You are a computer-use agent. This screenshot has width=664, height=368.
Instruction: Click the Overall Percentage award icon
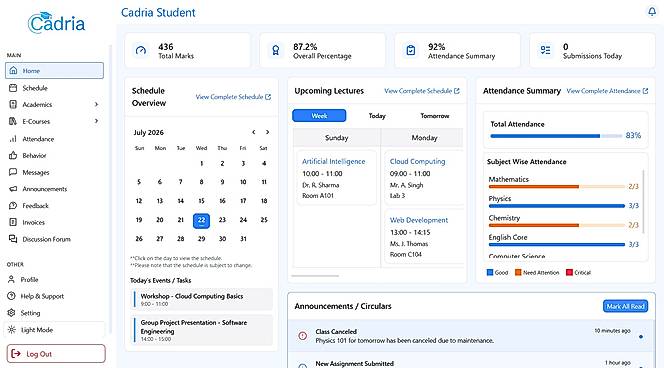[276, 51]
